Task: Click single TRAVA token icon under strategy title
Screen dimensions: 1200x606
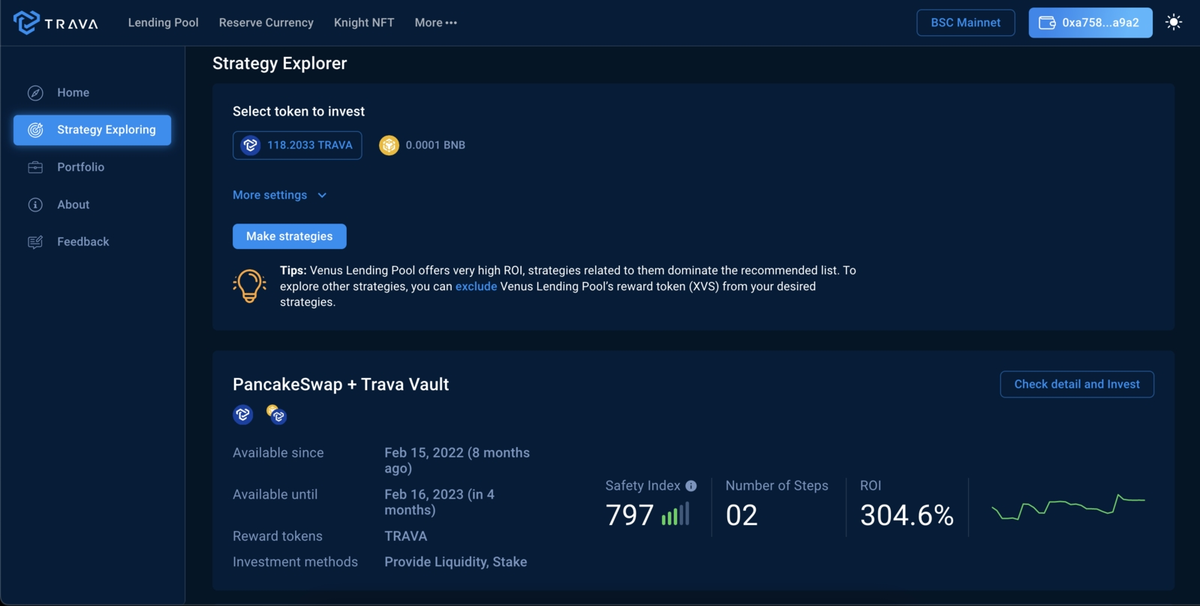Action: click(243, 414)
